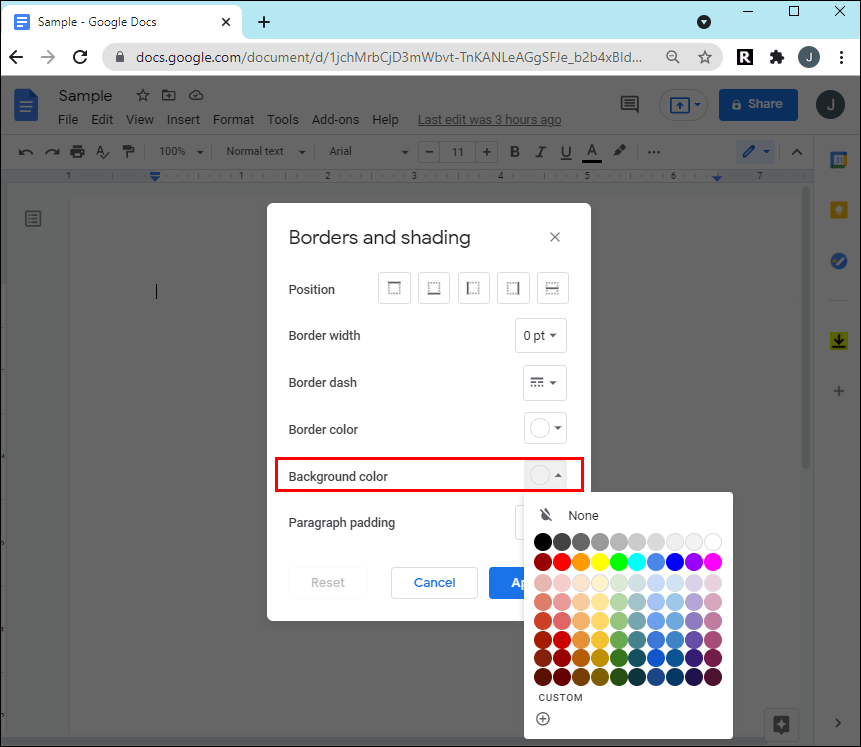Select the top border position icon
Image resolution: width=861 pixels, height=747 pixels.
(394, 289)
